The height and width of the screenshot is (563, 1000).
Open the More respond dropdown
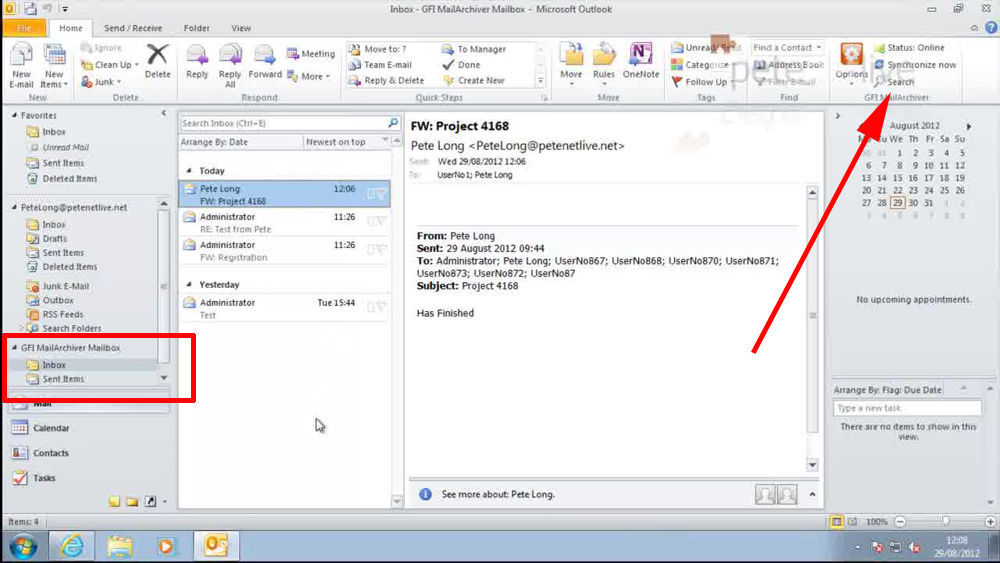[309, 76]
